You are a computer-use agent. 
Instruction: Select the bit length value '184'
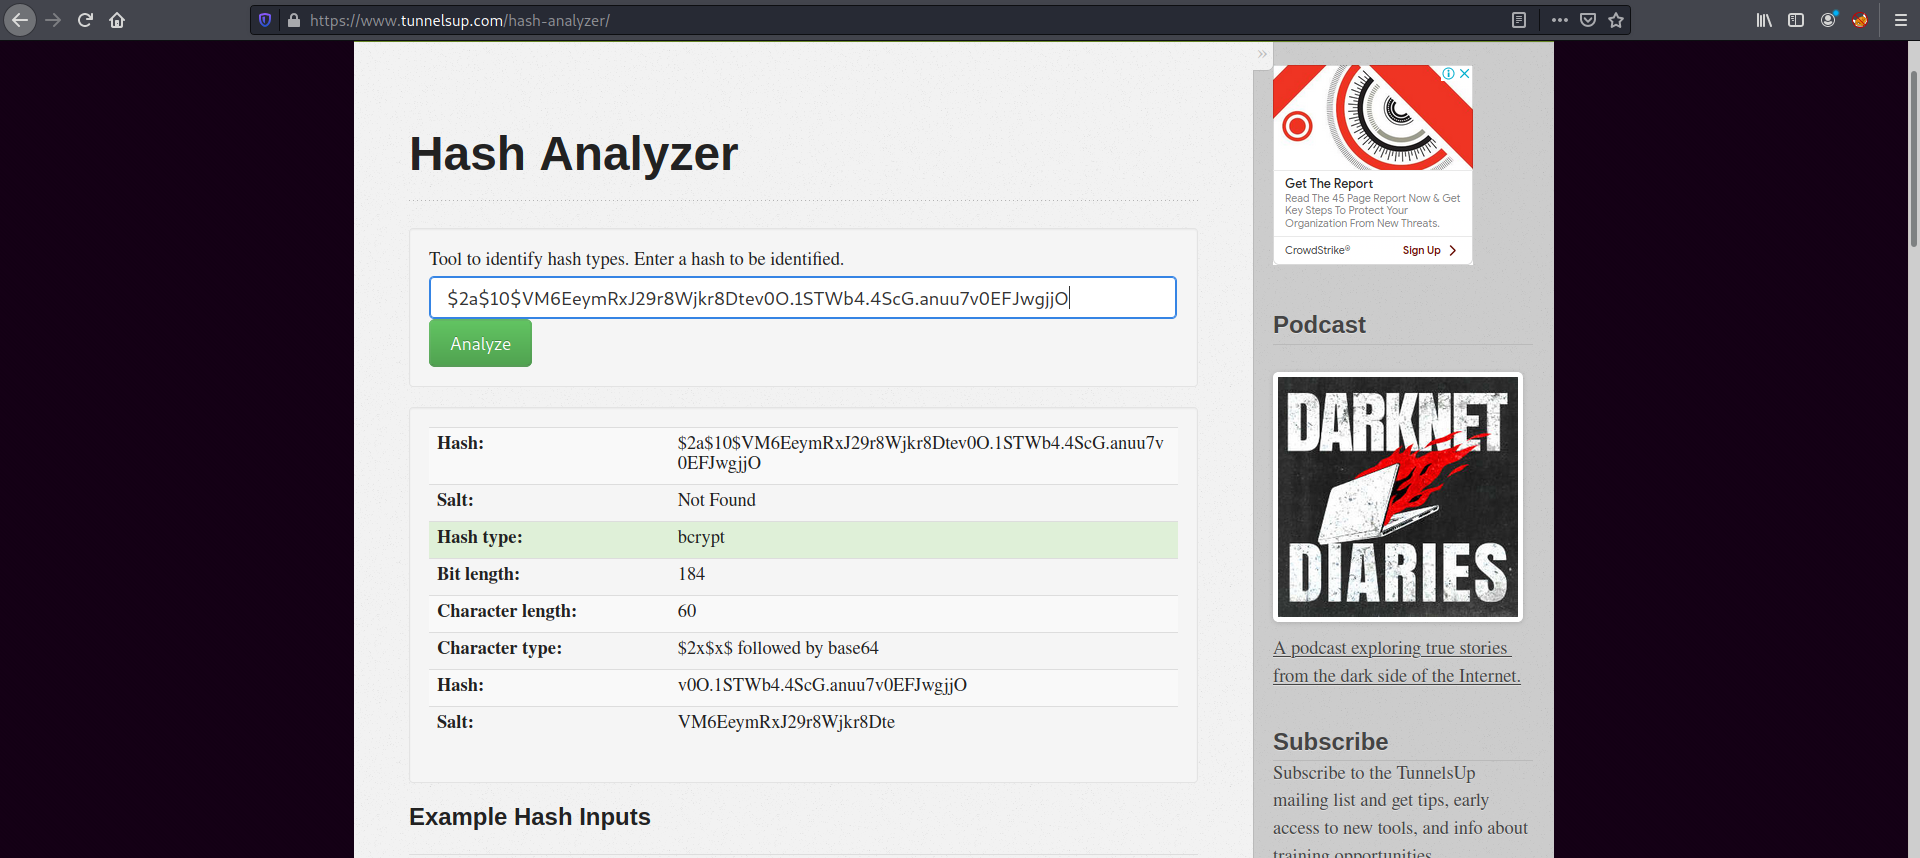[691, 574]
